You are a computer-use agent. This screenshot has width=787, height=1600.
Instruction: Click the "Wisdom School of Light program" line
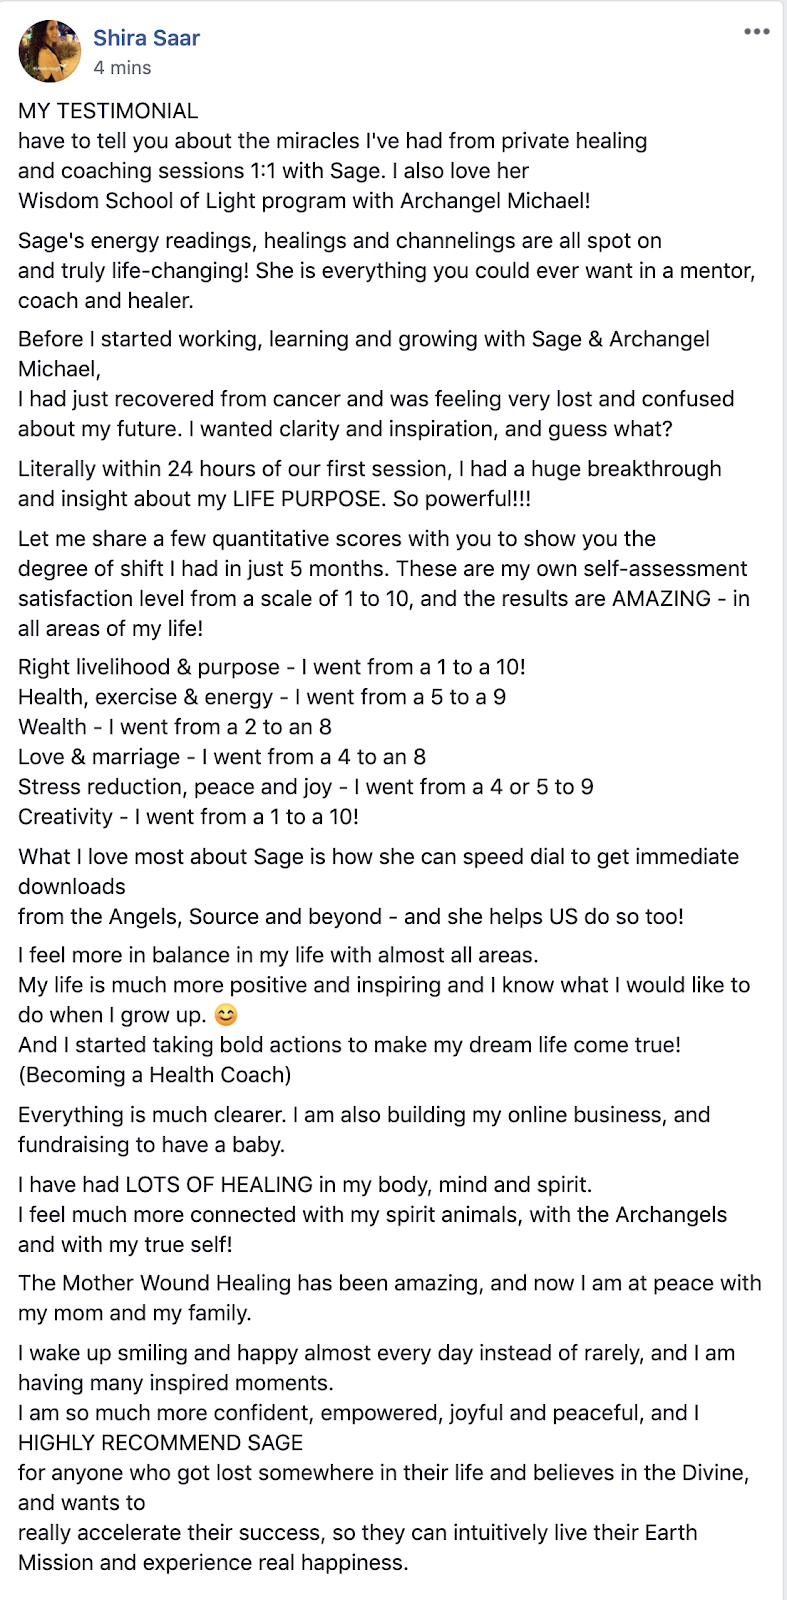(304, 201)
